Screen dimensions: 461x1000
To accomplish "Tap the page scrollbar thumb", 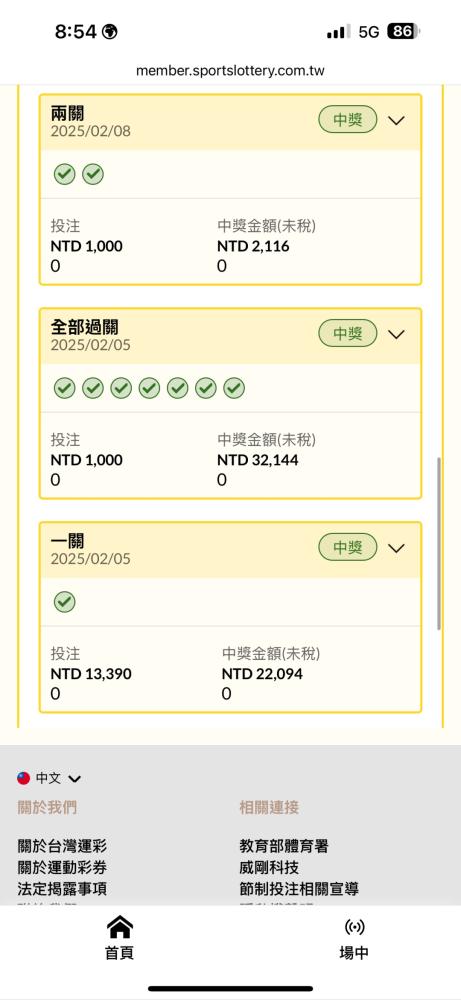I will coord(439,544).
